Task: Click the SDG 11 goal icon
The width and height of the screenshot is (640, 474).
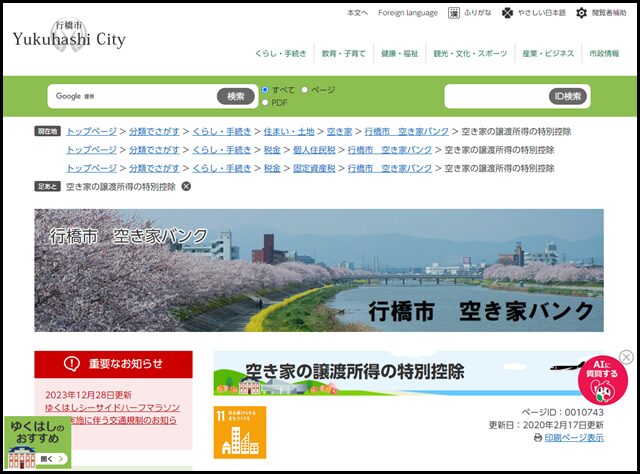Action: pos(240,432)
